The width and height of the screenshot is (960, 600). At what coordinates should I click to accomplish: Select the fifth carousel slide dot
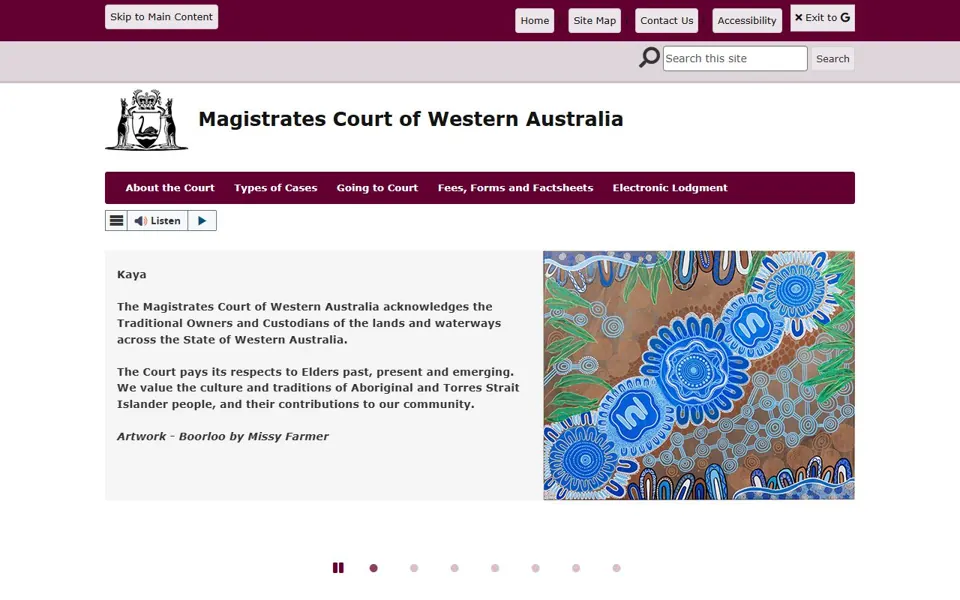[x=535, y=568]
